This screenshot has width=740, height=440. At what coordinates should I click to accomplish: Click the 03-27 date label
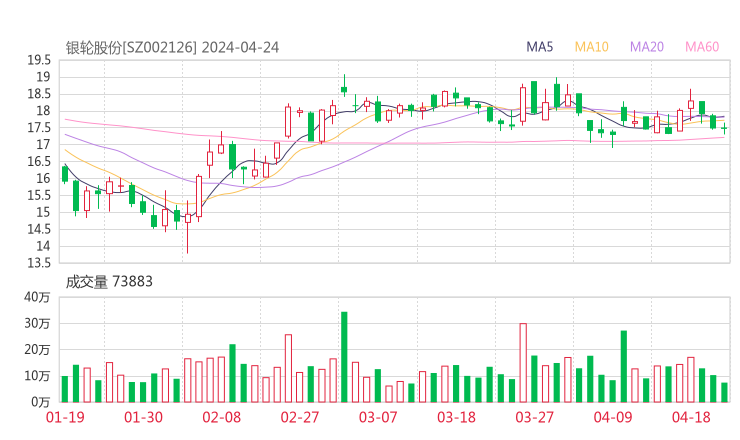pos(534,417)
